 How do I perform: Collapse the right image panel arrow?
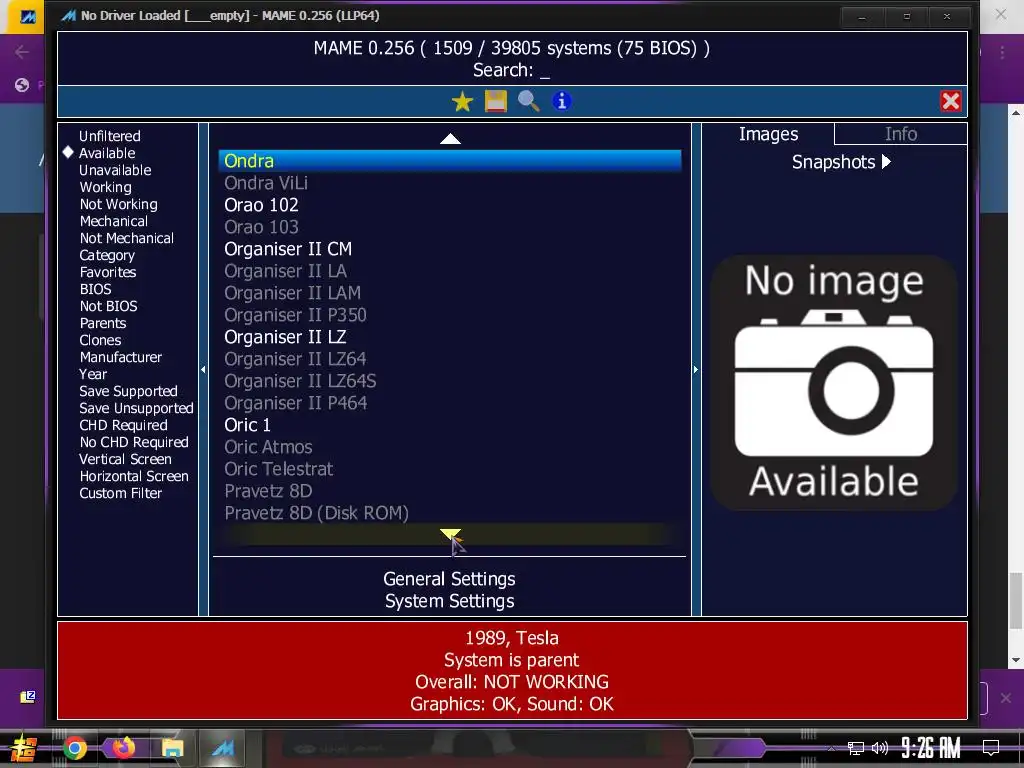[x=696, y=370]
